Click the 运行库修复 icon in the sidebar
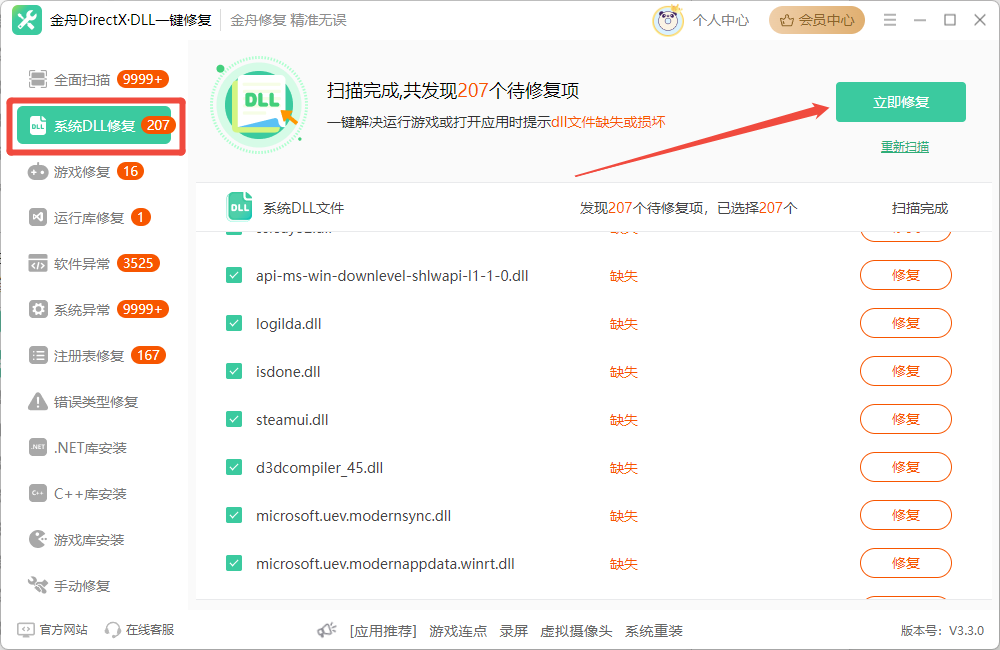 coord(38,218)
